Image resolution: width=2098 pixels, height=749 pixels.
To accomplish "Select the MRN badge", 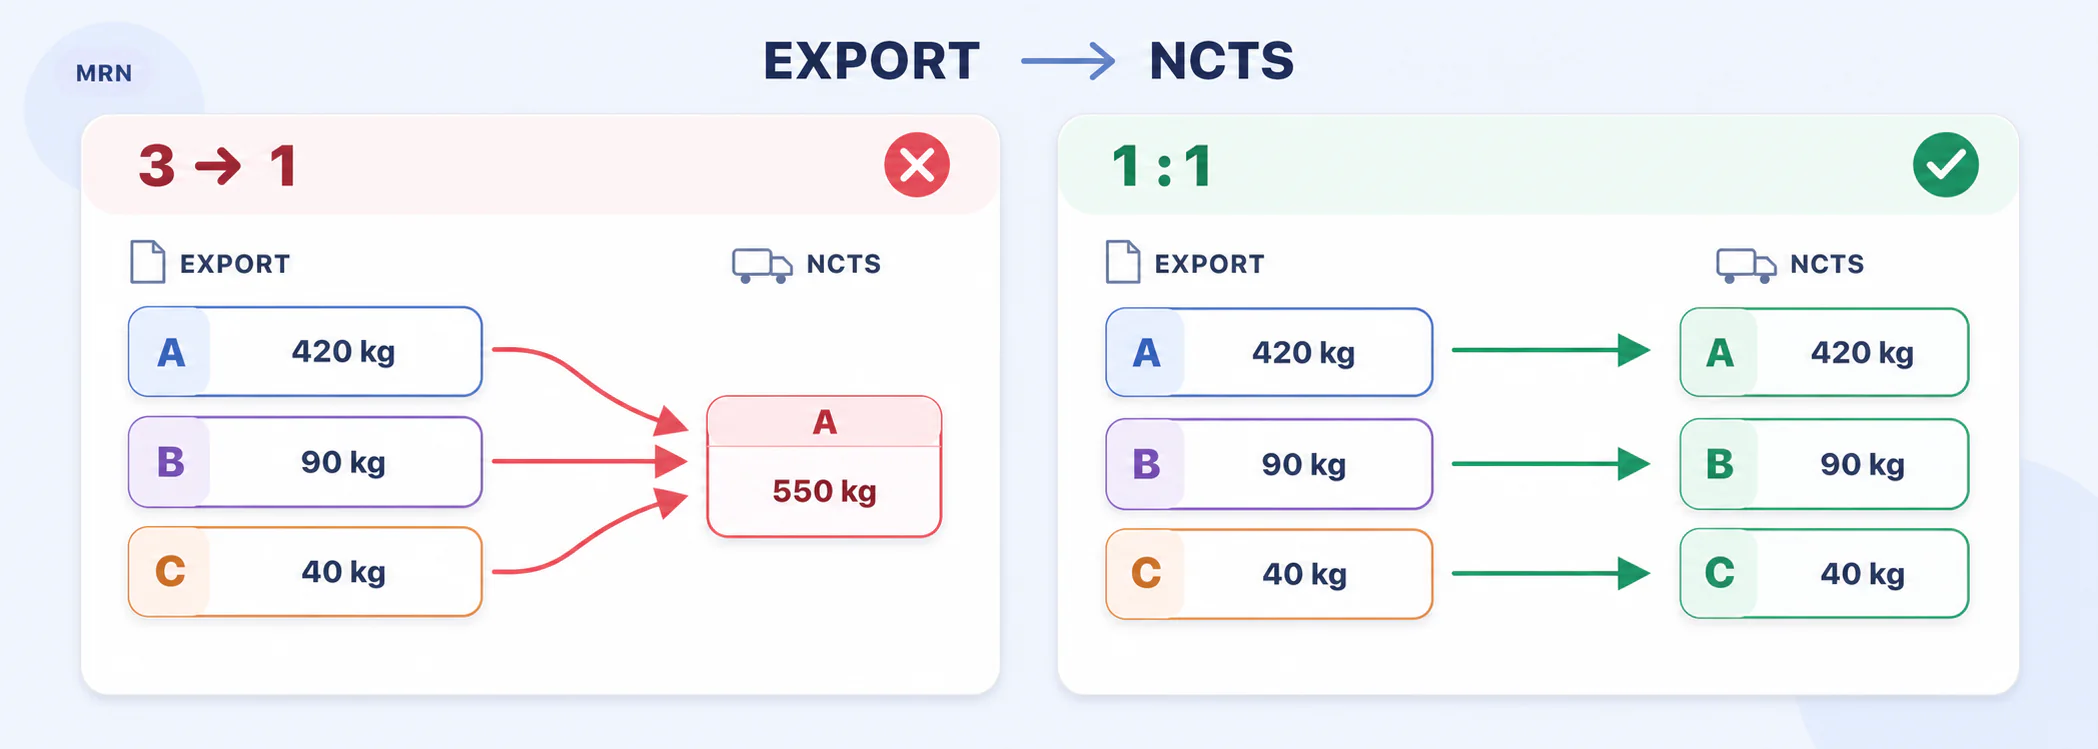I will coord(104,73).
